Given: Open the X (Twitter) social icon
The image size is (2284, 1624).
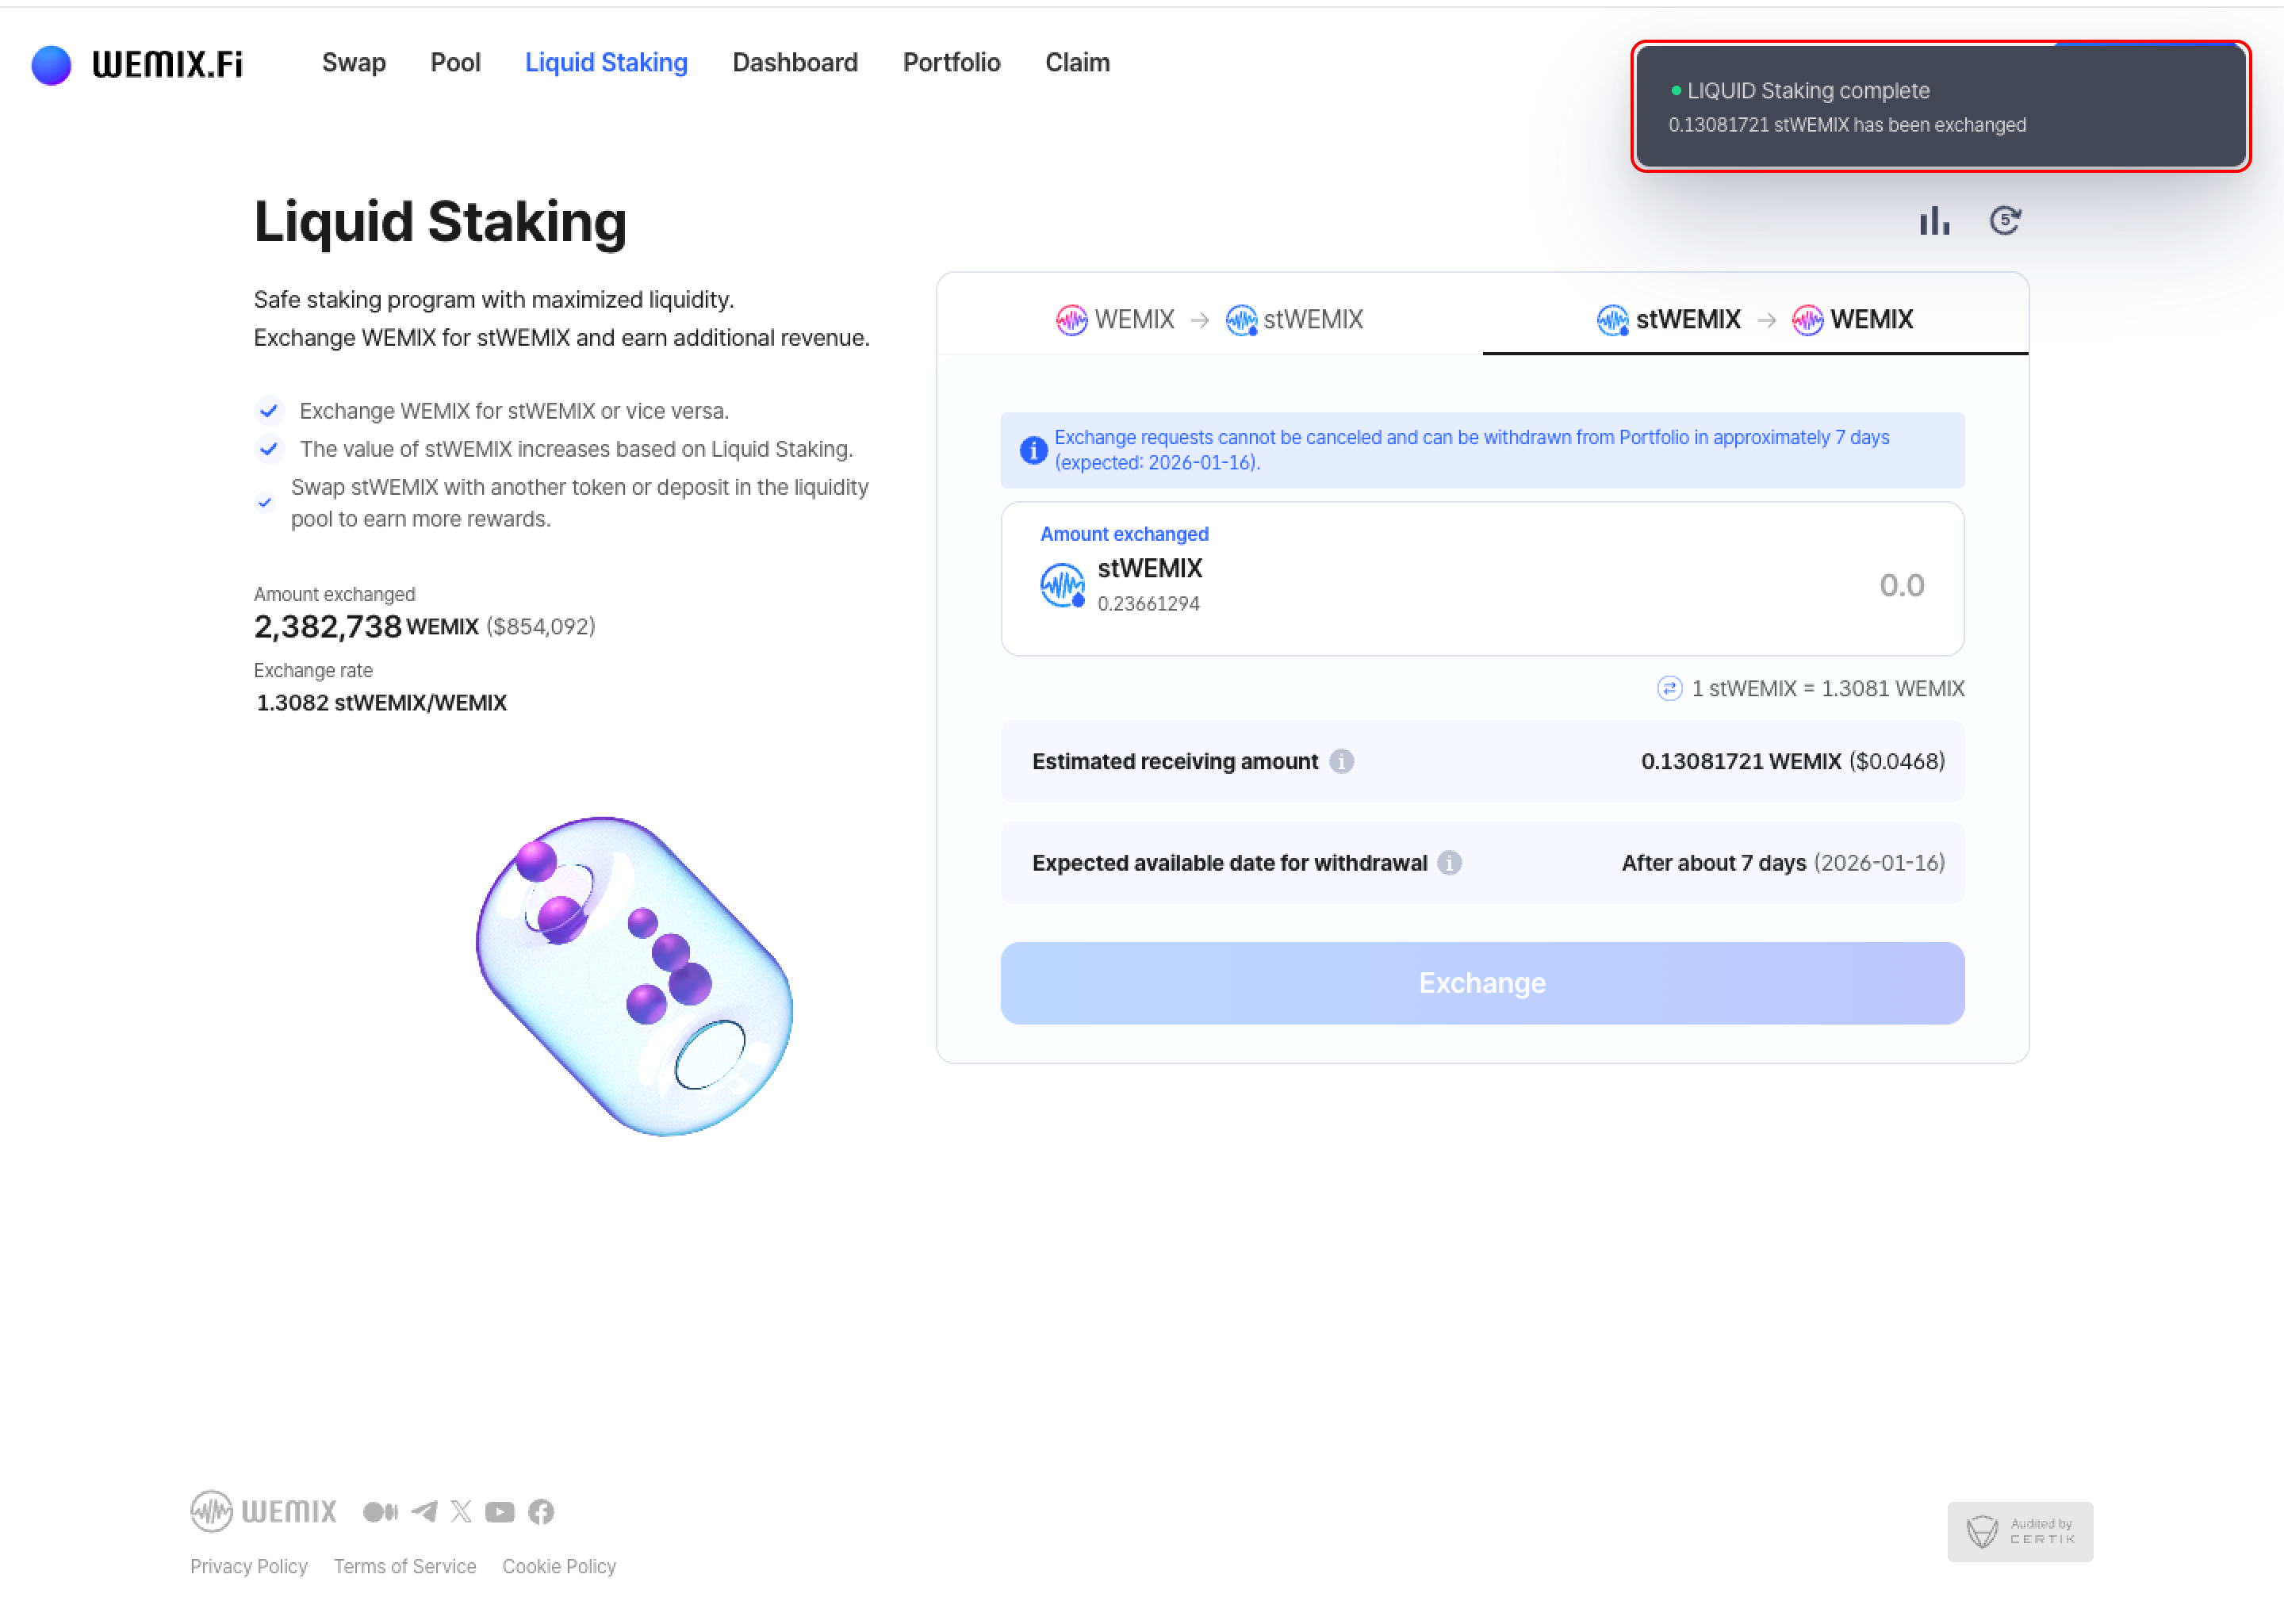Looking at the screenshot, I should pos(461,1511).
